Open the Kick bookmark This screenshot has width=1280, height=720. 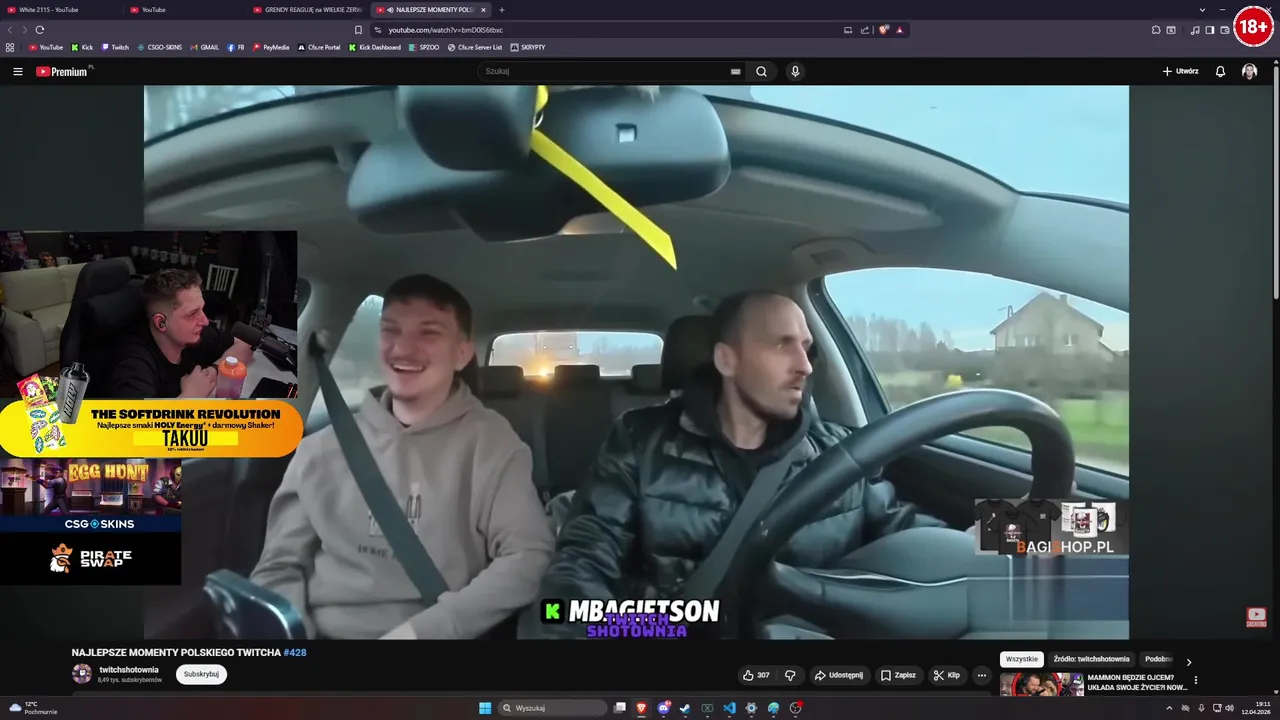point(82,47)
